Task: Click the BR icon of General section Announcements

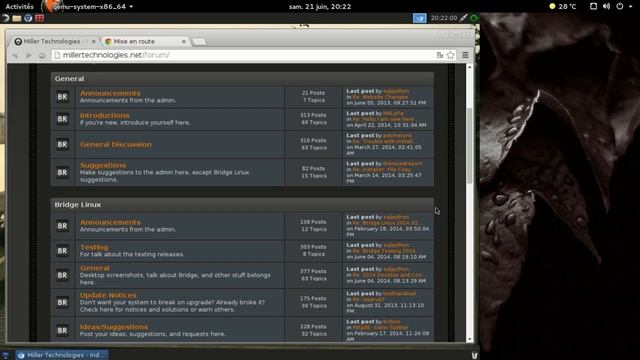Action: click(62, 97)
